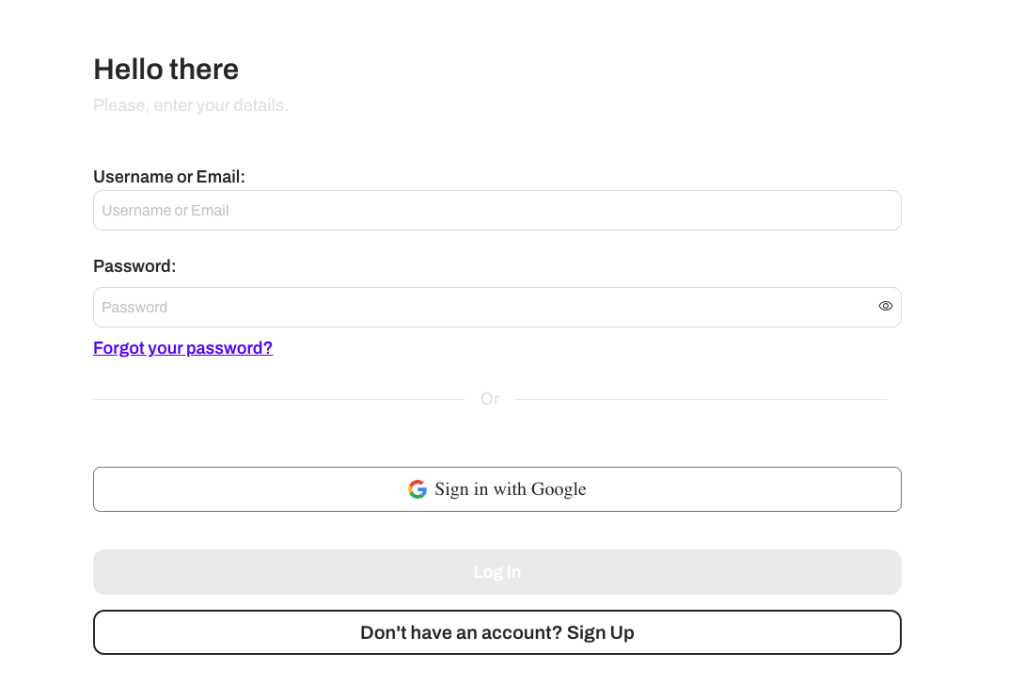Click the colorful Google G logo
Viewport: 1024px width, 685px height.
tap(417, 489)
